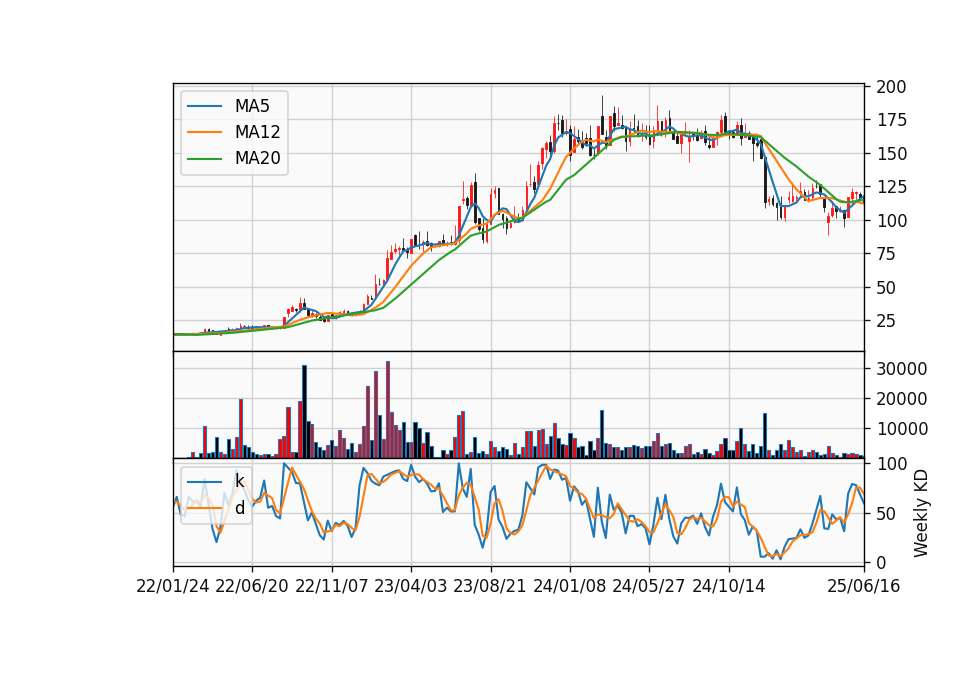Click the 200 price axis label
The height and width of the screenshot is (690, 960).
pos(891,87)
